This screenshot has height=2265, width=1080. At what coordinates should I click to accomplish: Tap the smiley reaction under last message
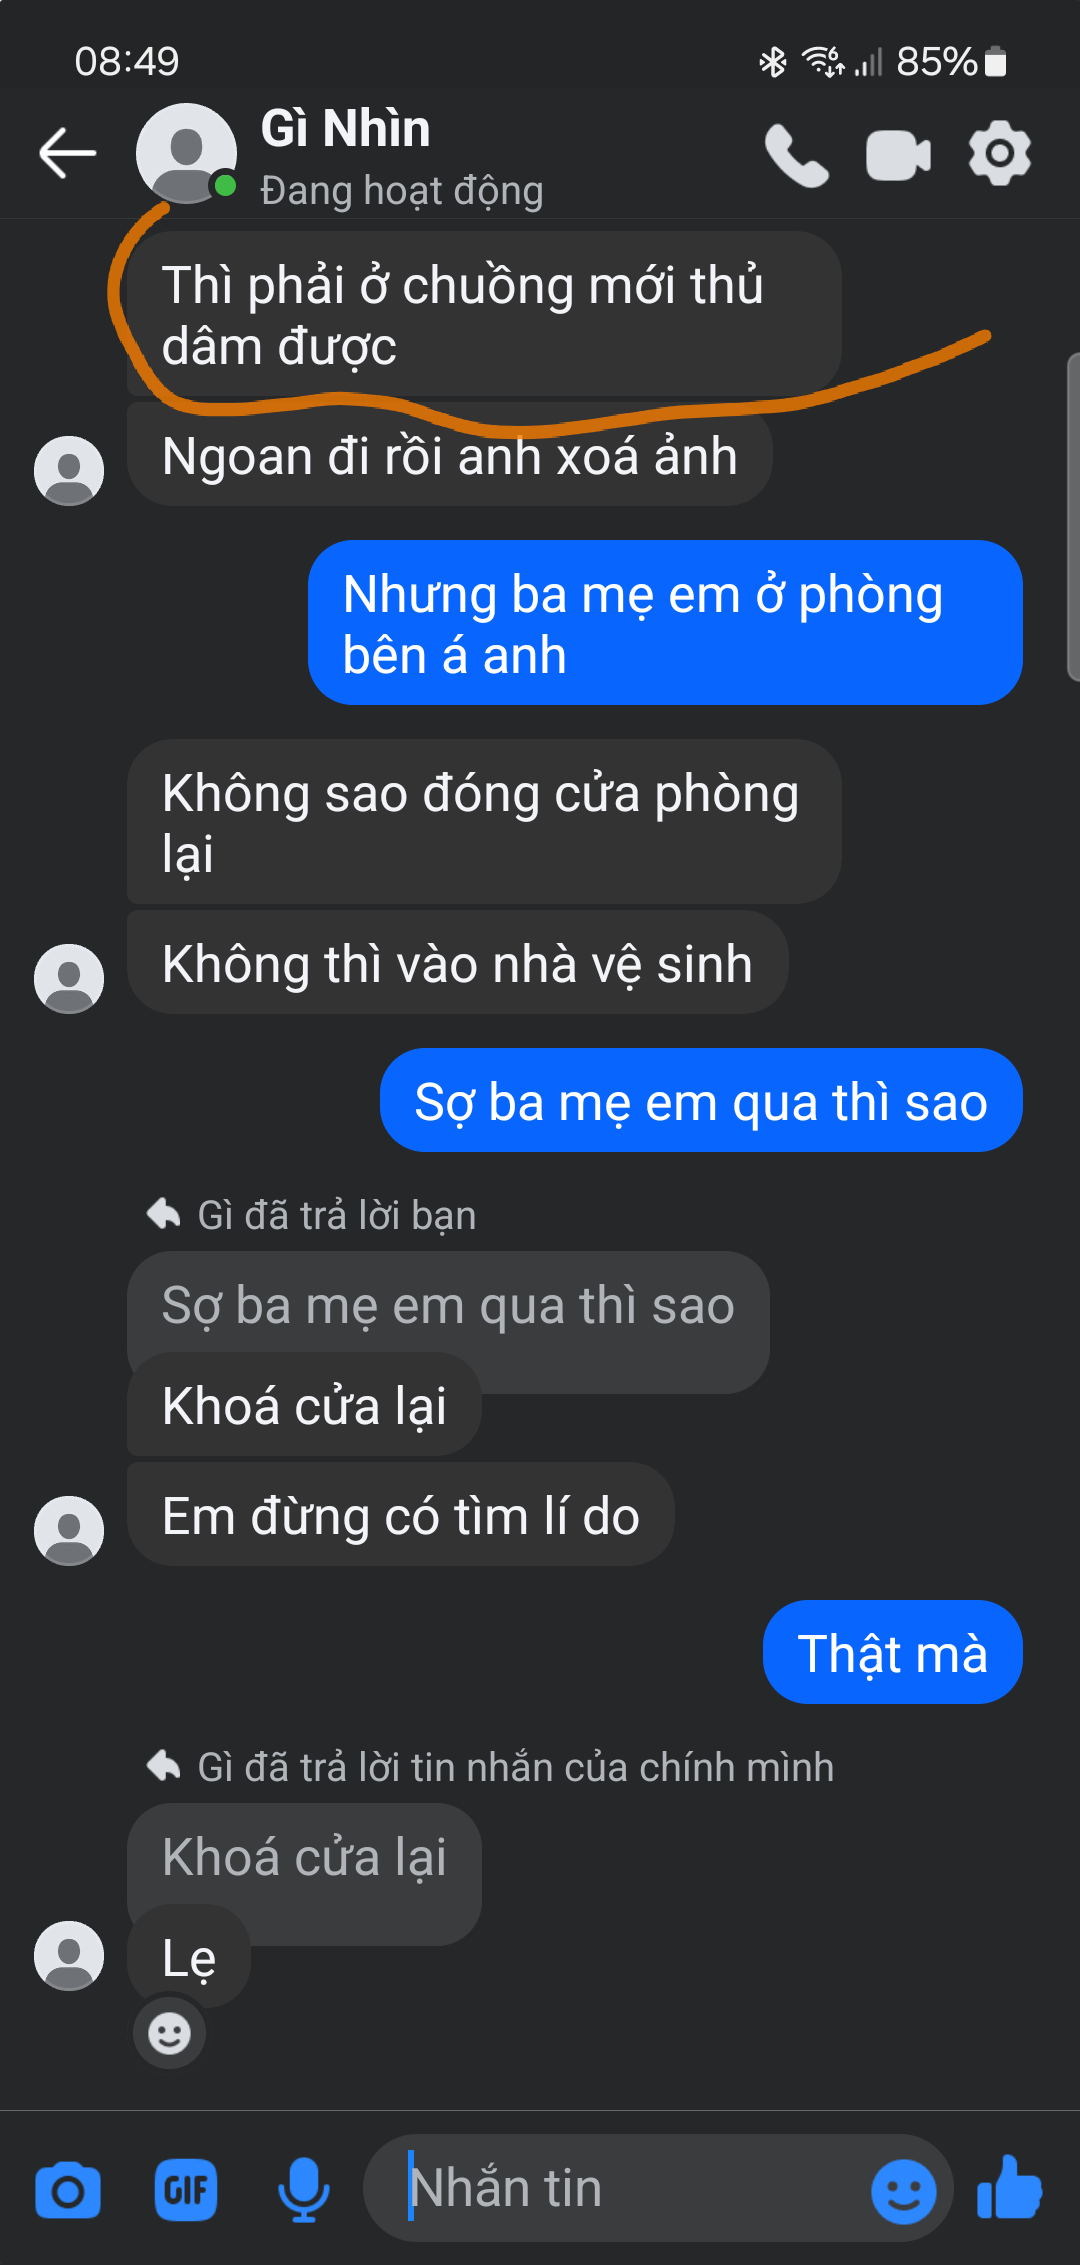tap(169, 2033)
